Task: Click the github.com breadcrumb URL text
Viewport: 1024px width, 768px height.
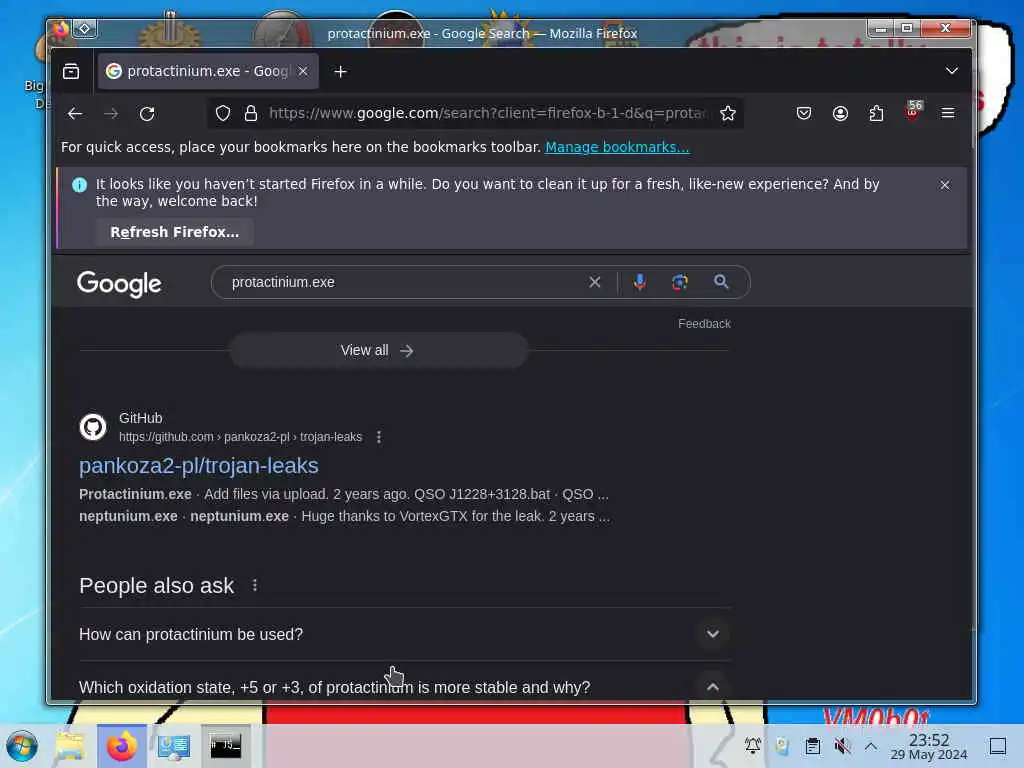Action: click(x=240, y=437)
